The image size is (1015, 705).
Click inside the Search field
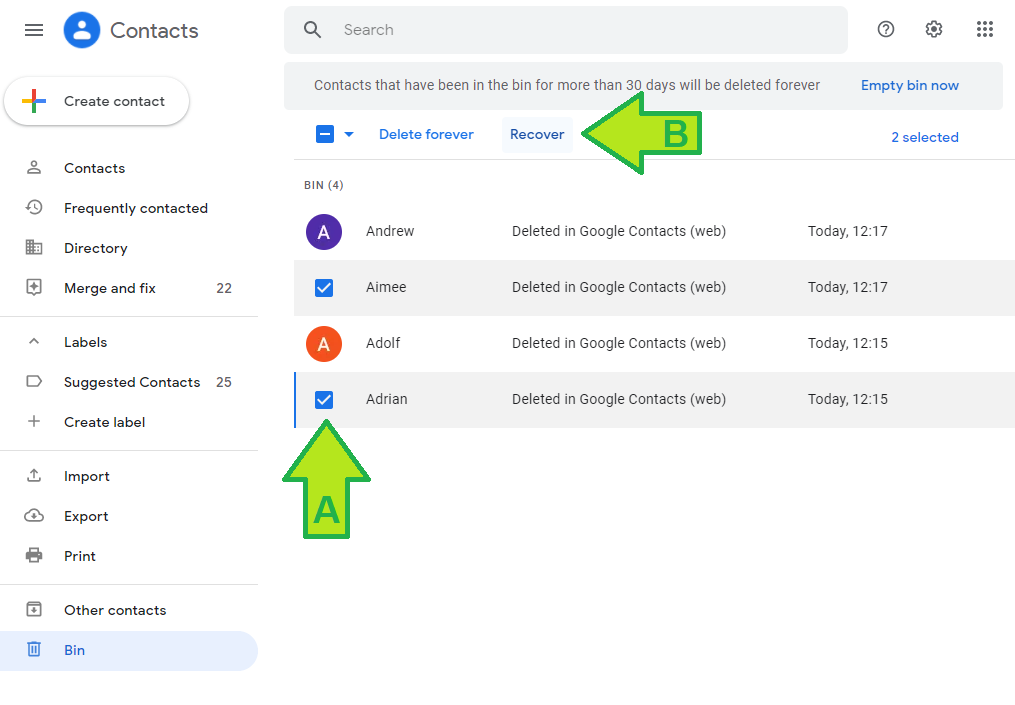pos(500,29)
